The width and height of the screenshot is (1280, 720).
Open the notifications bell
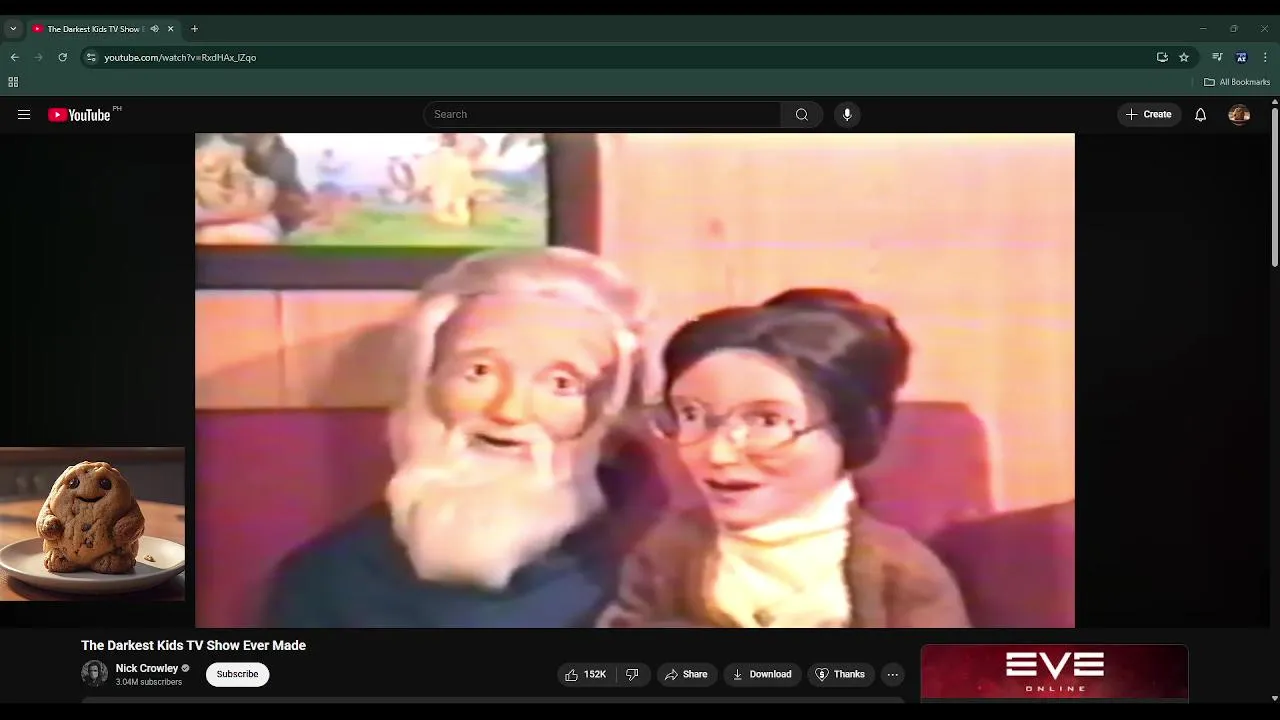point(1200,115)
